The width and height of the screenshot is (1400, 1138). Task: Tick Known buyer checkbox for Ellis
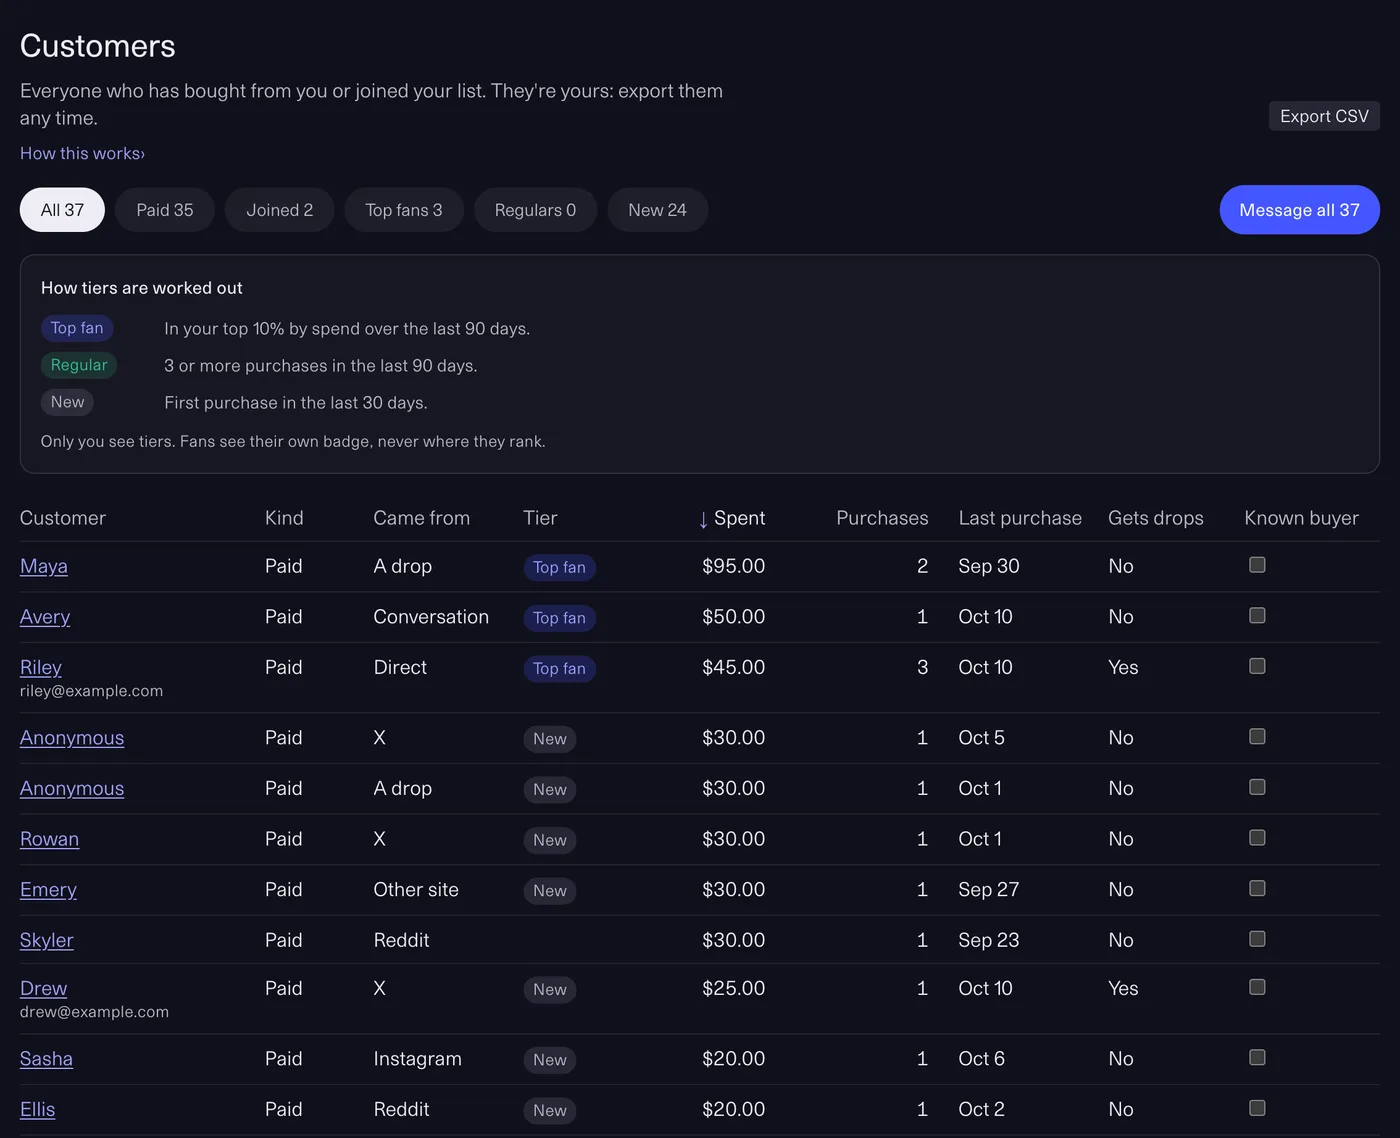1257,1108
